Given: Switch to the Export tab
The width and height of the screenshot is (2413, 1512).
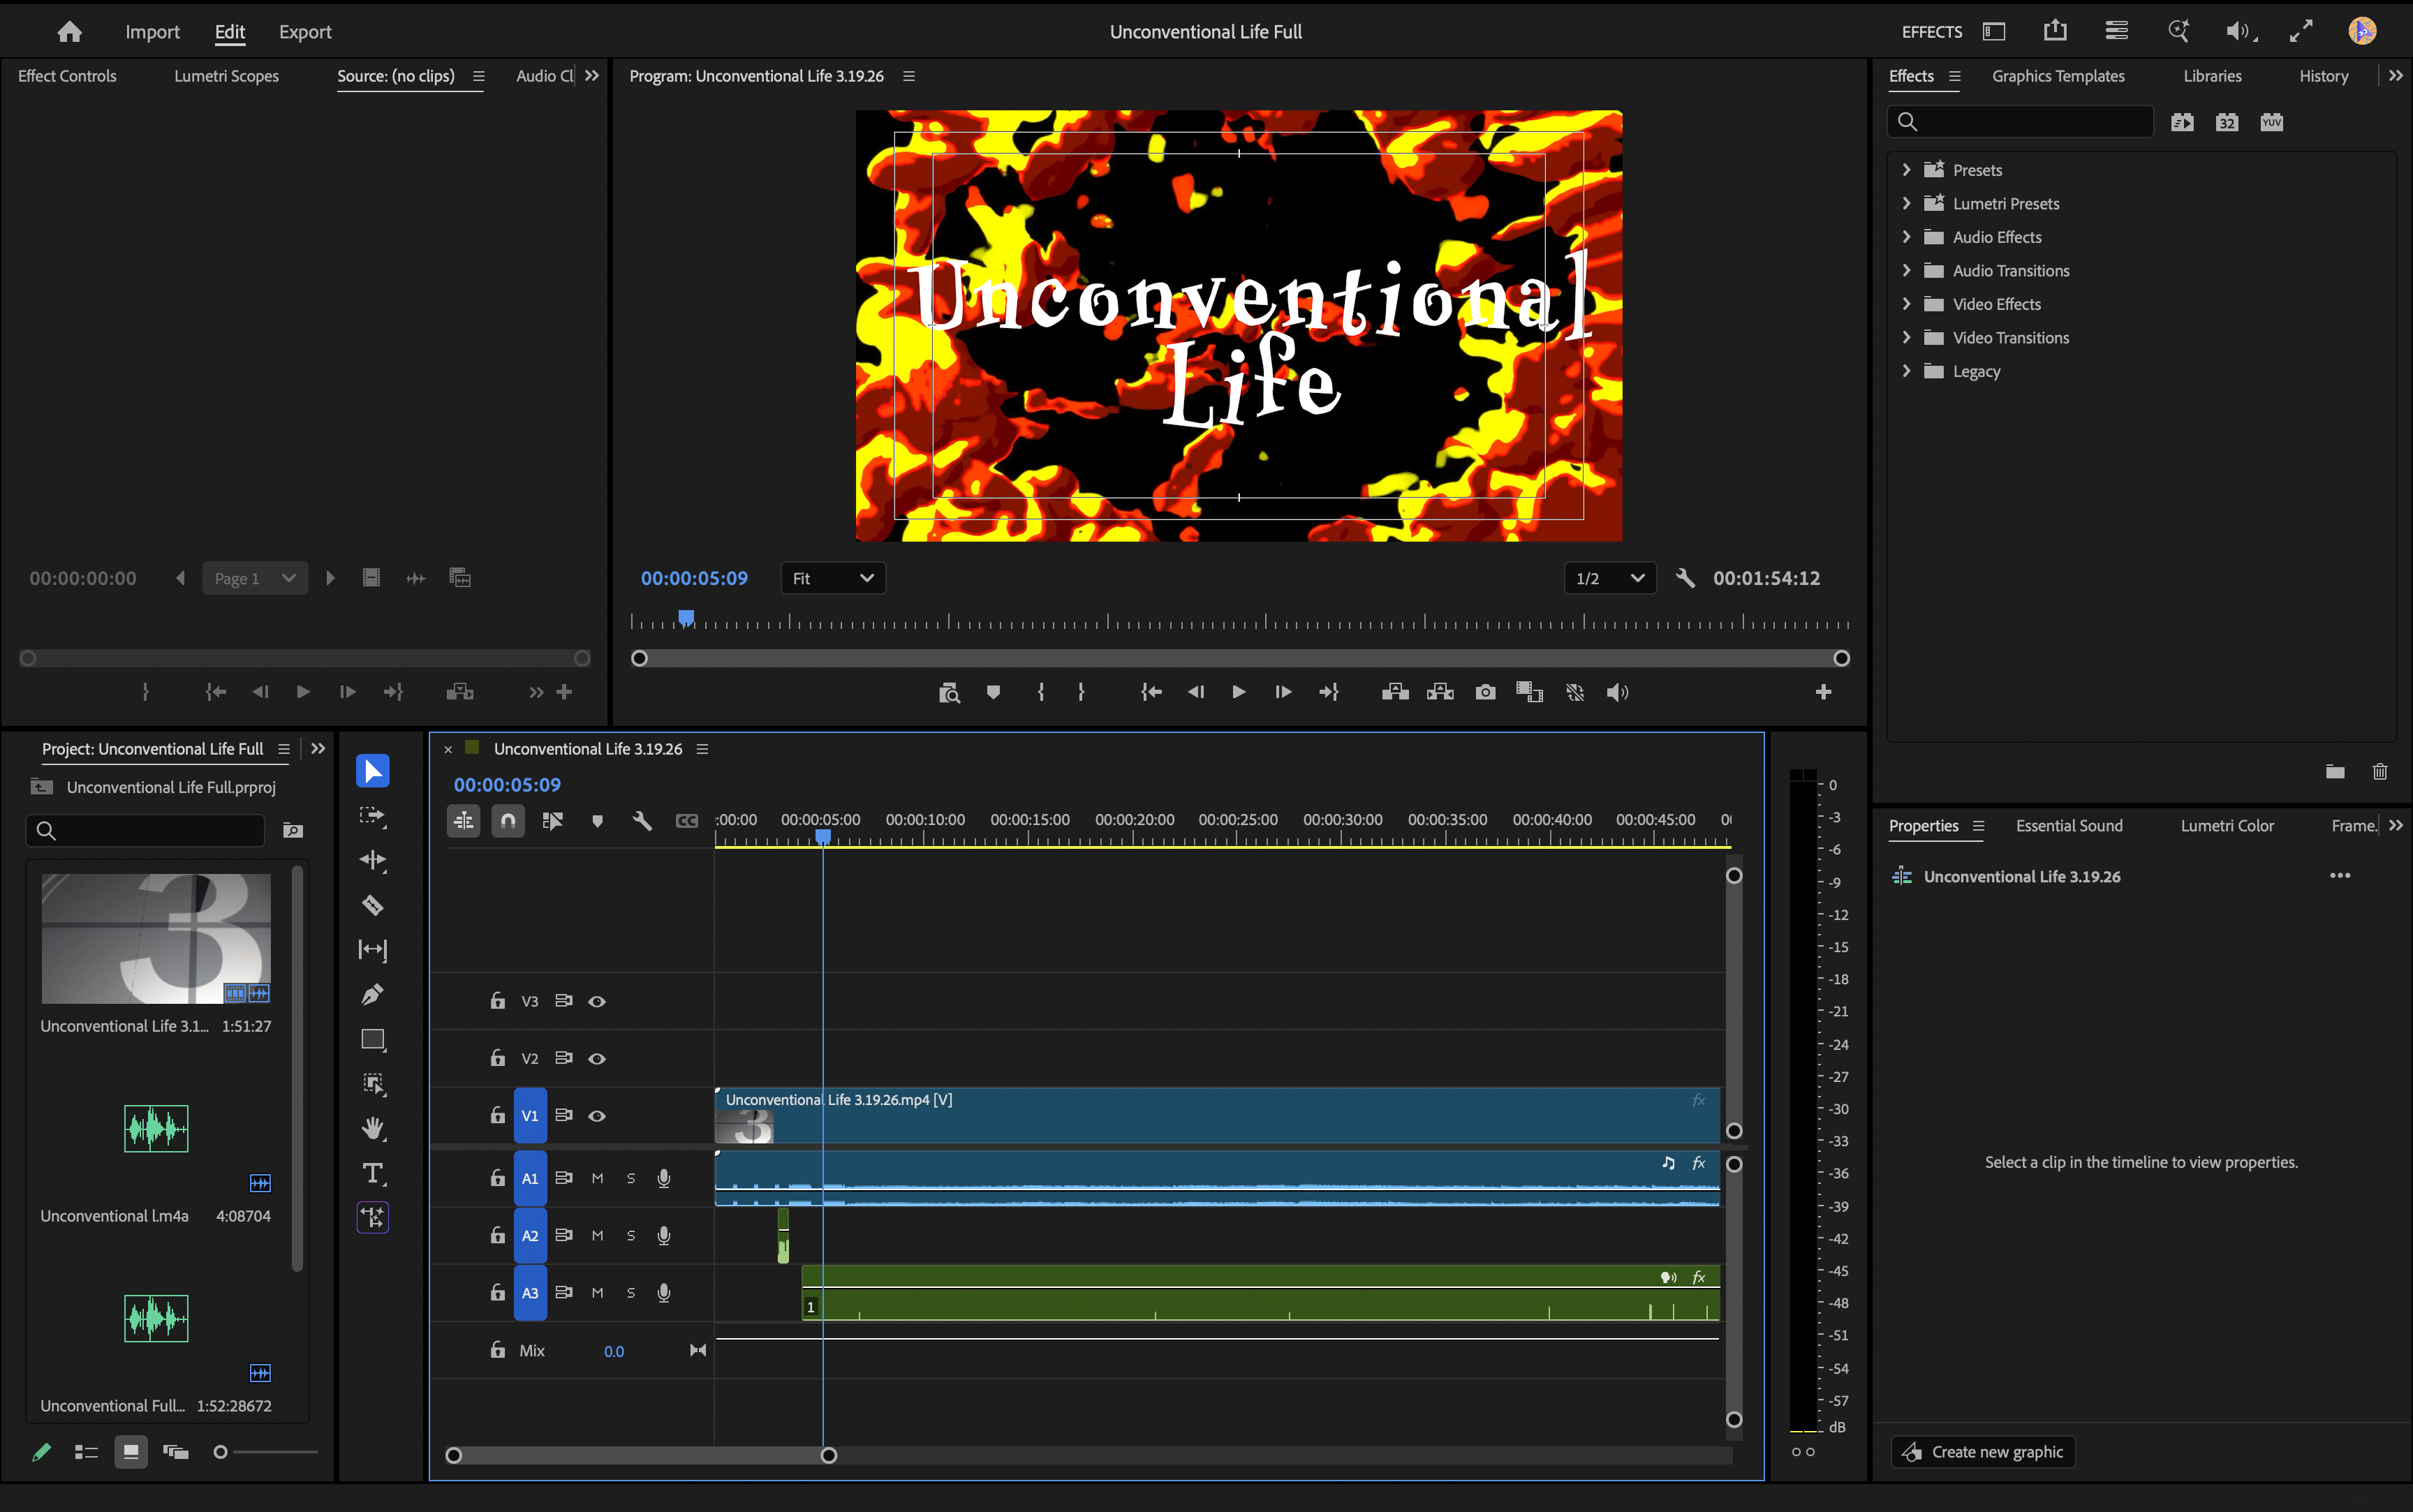Looking at the screenshot, I should tap(305, 32).
